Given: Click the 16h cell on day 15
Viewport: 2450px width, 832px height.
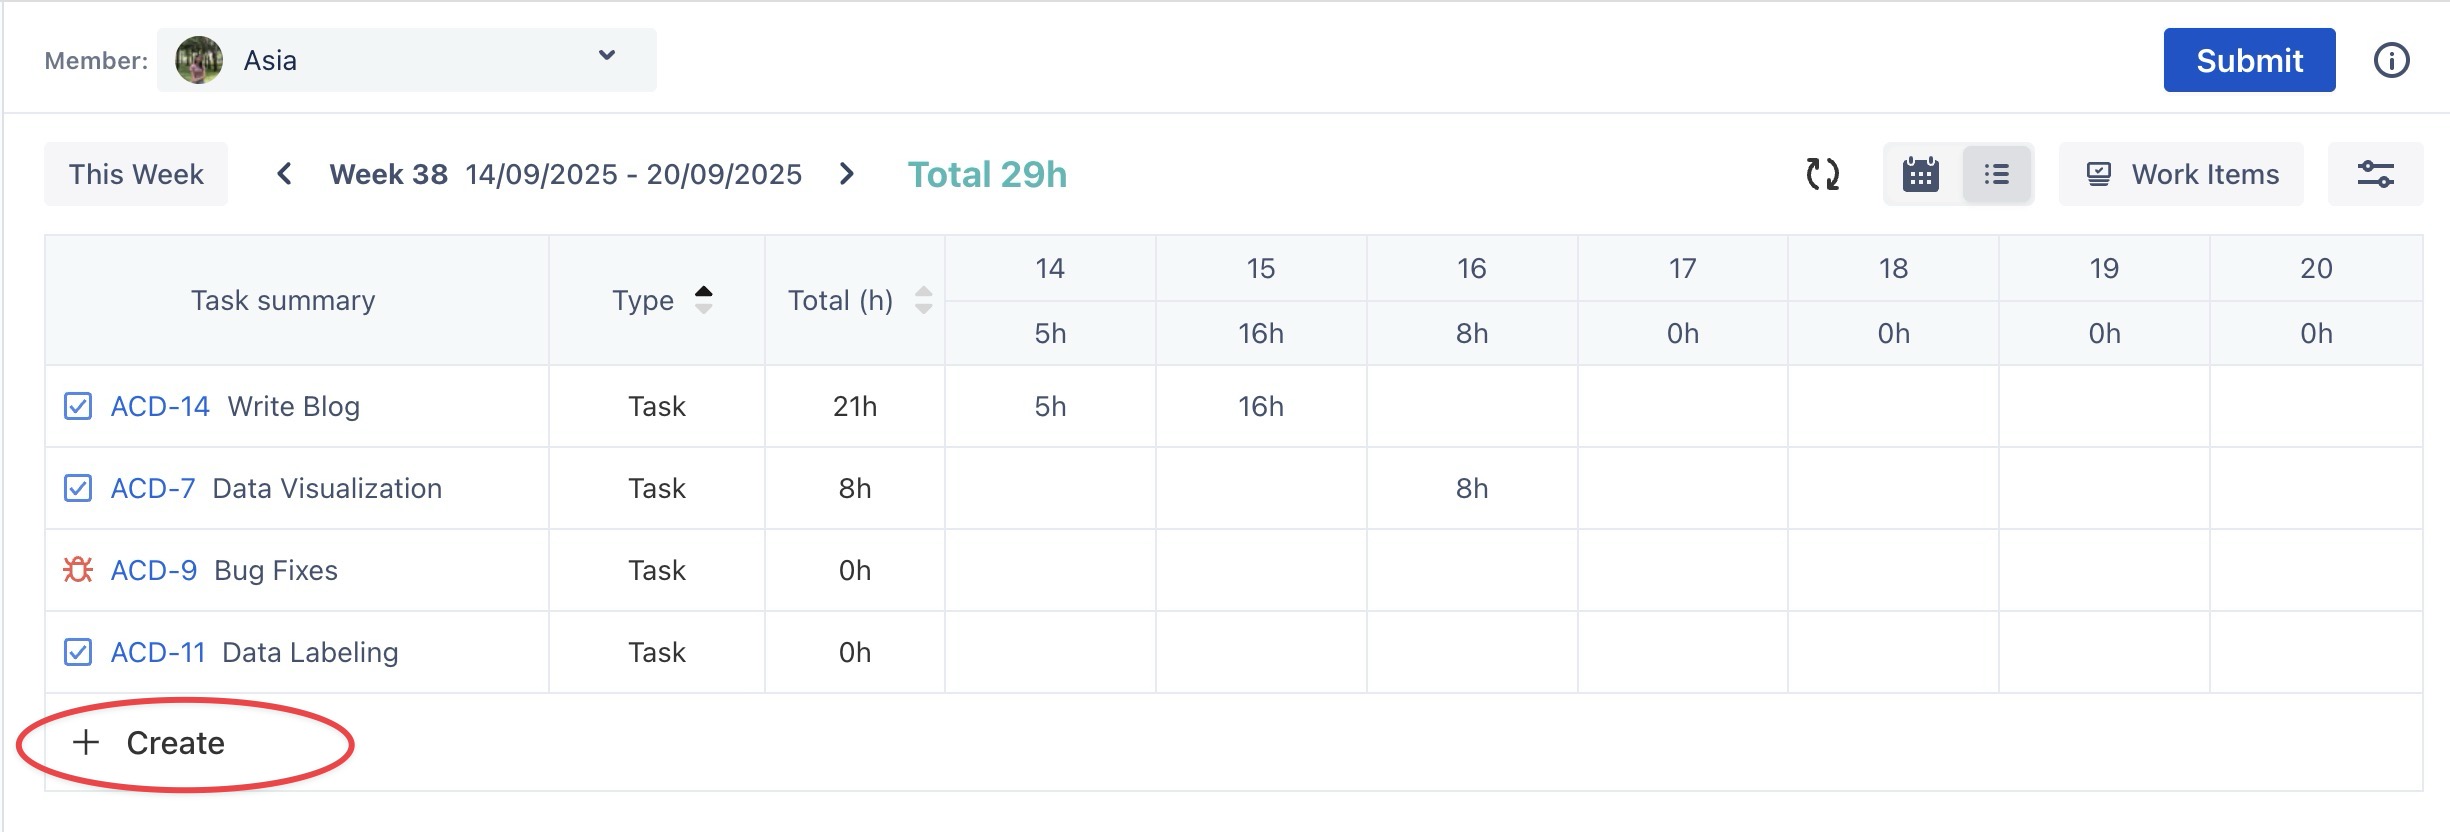Looking at the screenshot, I should click(x=1260, y=406).
